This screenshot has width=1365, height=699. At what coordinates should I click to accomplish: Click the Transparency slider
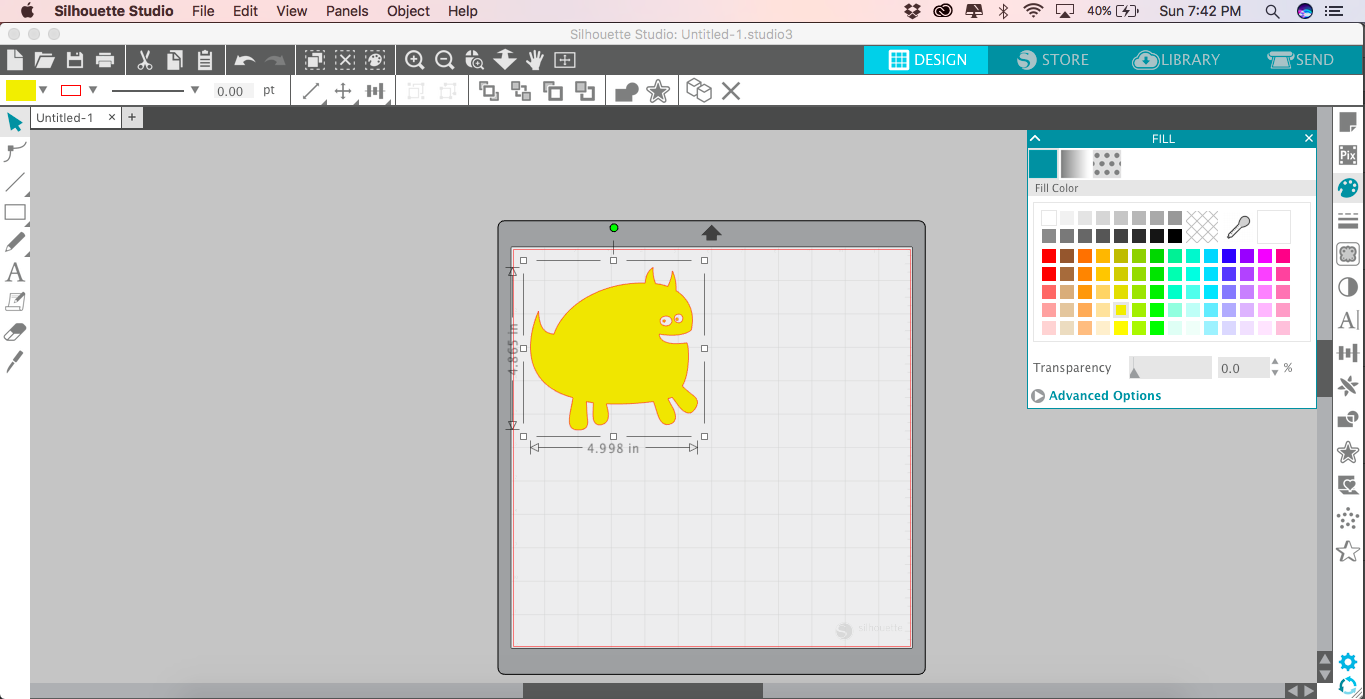pyautogui.click(x=1170, y=368)
